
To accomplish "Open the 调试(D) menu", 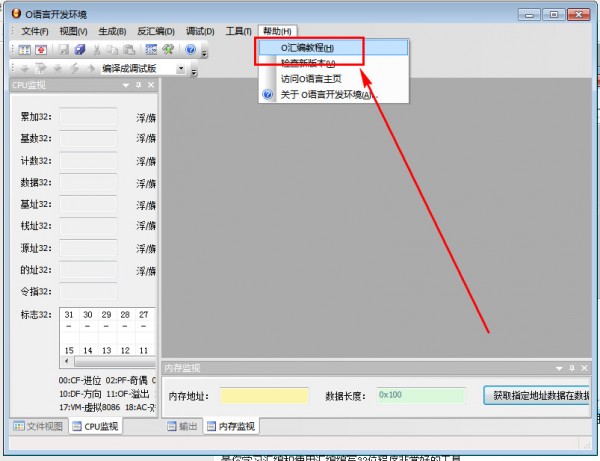I will click(200, 31).
